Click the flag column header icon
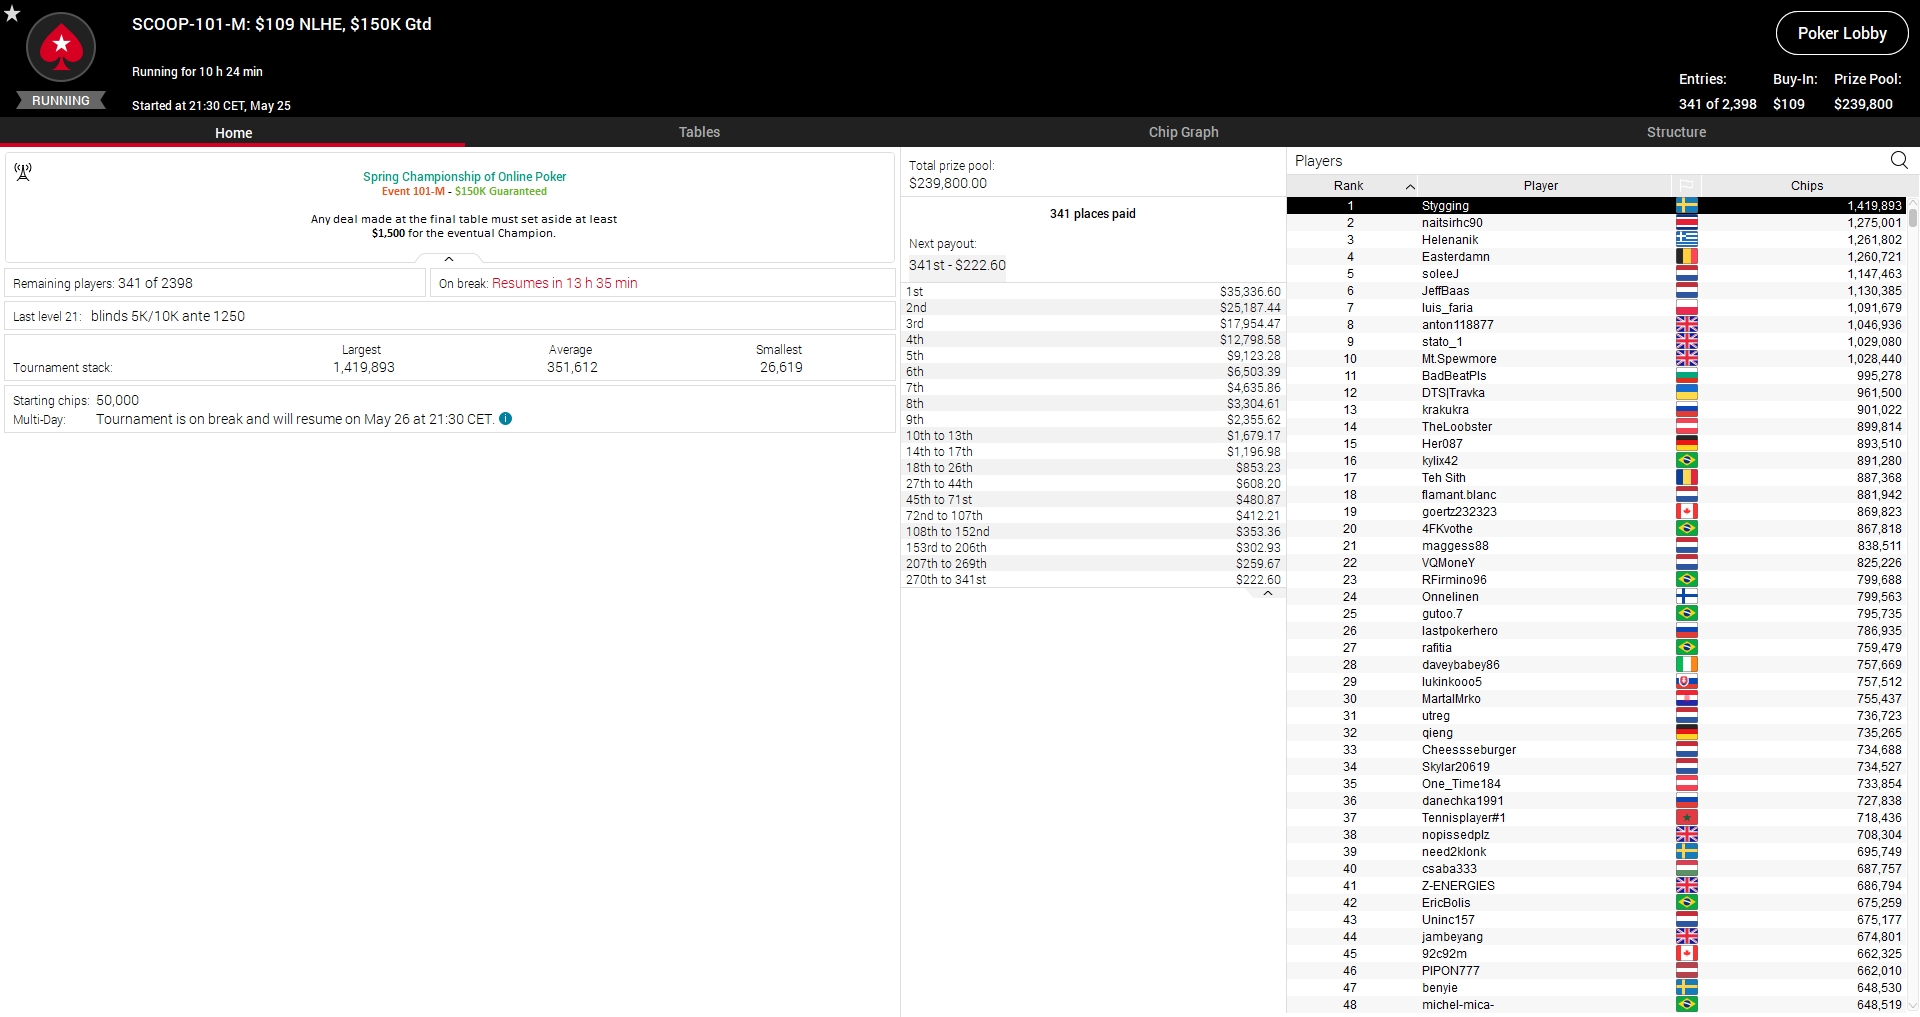The height and width of the screenshot is (1017, 1920). coord(1686,185)
